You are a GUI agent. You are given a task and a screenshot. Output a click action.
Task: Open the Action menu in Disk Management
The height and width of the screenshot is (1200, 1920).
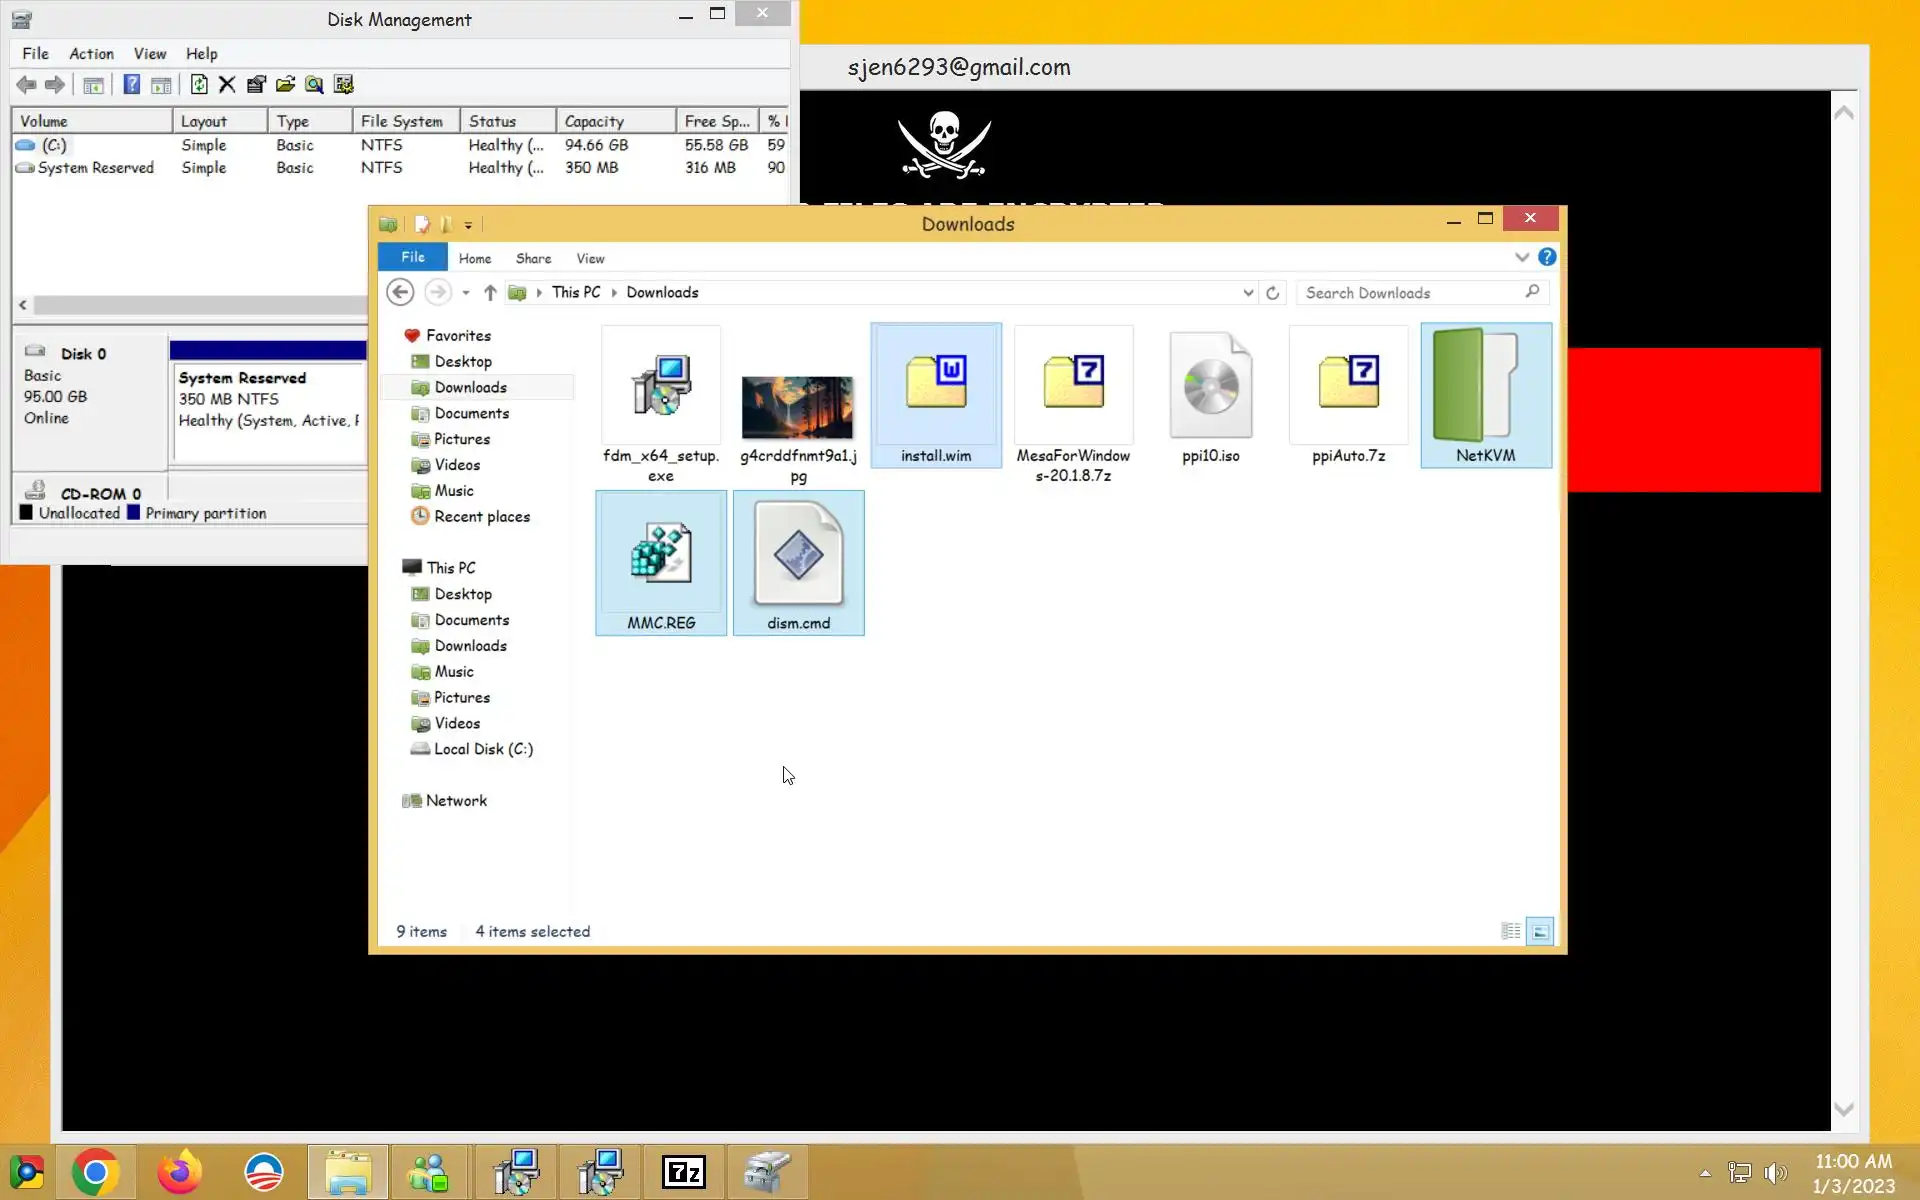coord(91,54)
